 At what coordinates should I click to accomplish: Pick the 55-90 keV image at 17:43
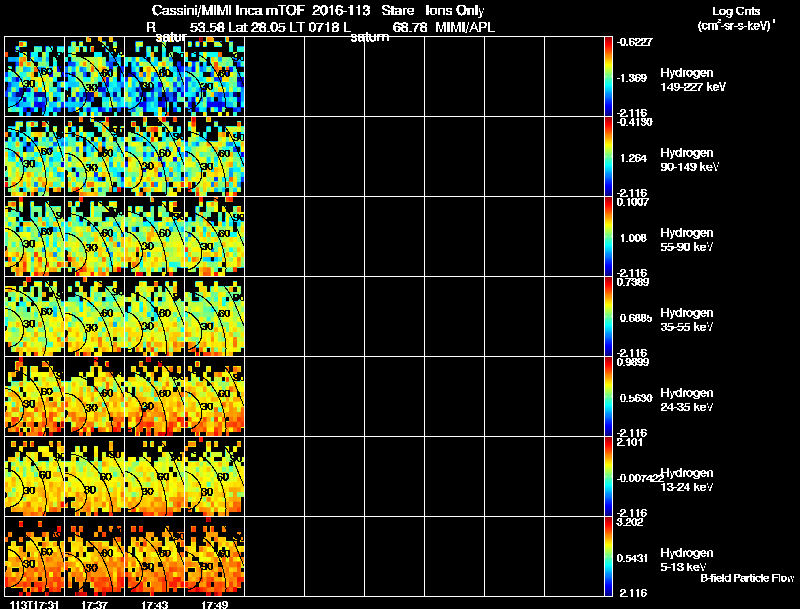click(155, 237)
